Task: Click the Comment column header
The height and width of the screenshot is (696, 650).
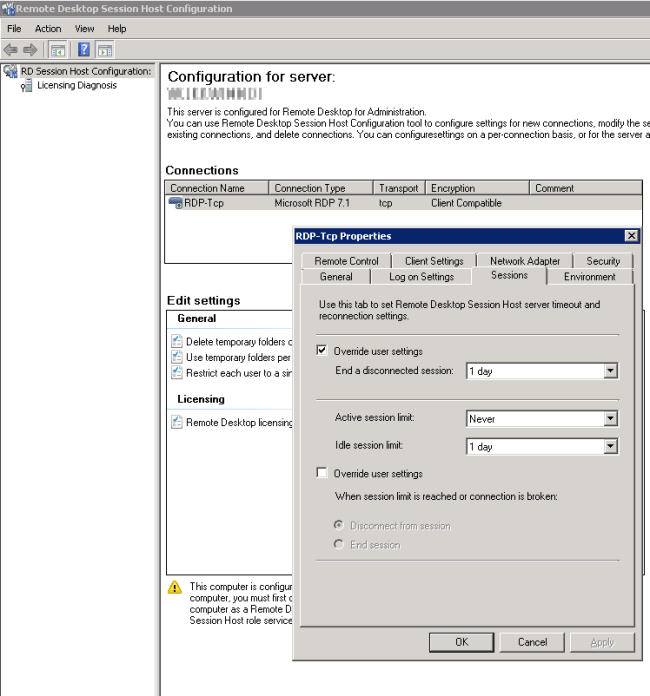Action: [586, 188]
